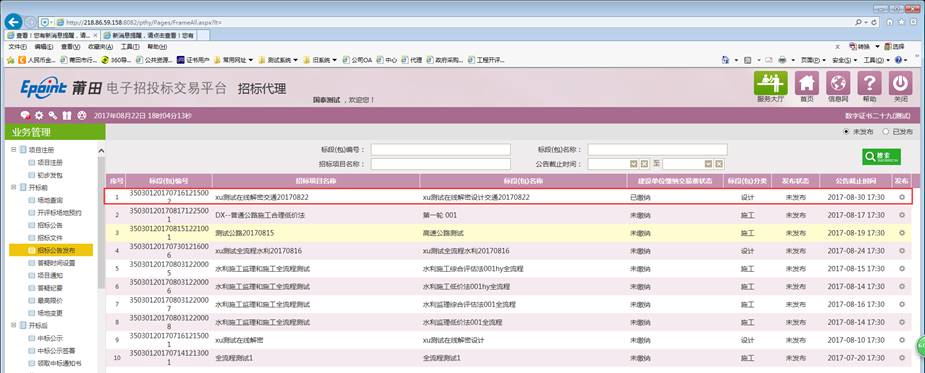925x373 pixels.
Task: Open the settings gear in purple bar
Action: 39,115
